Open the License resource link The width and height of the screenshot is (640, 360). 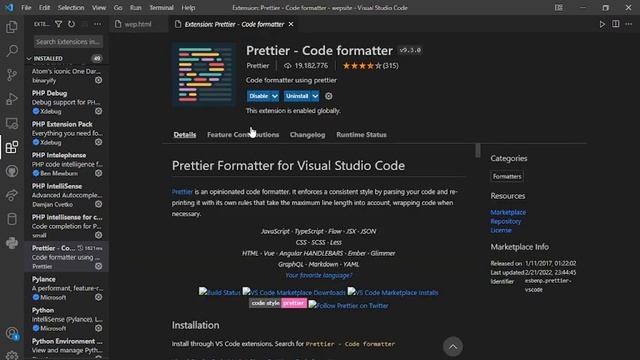(501, 230)
